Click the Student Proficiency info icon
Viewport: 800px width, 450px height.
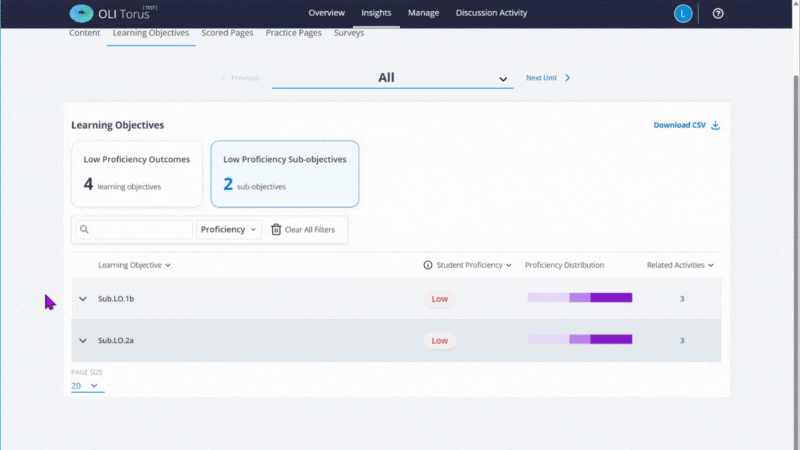coord(428,265)
